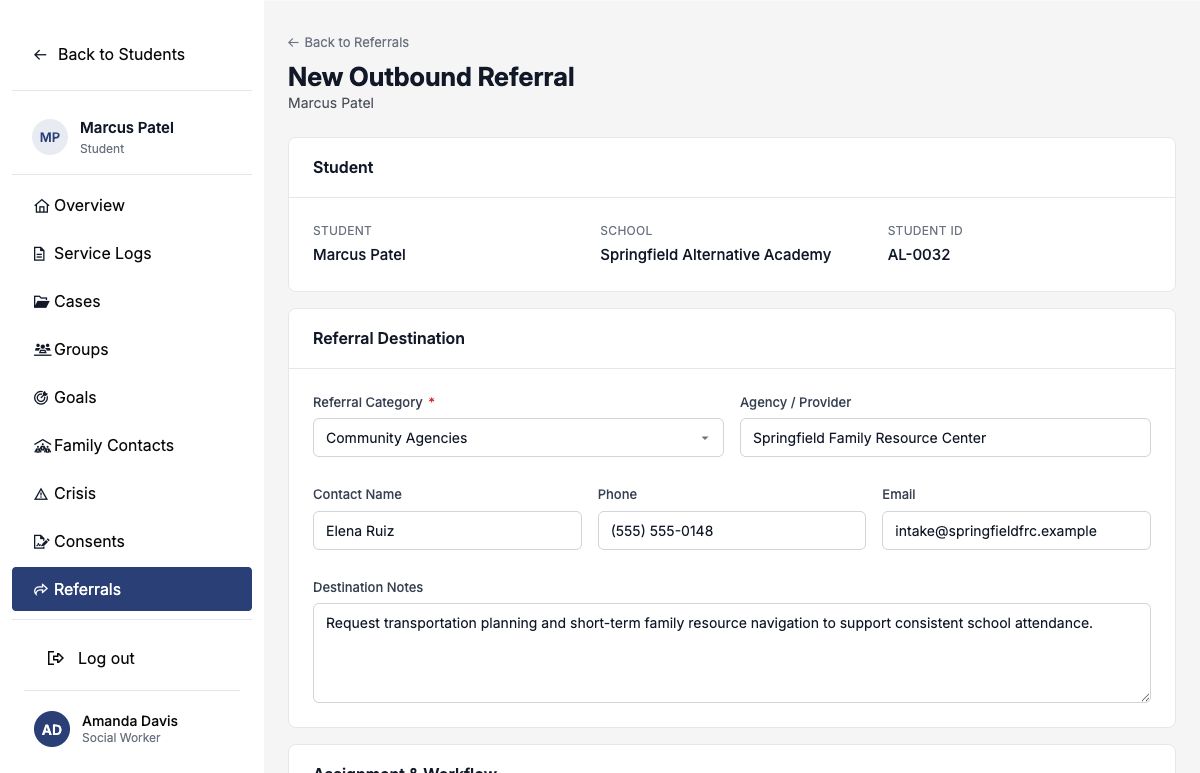Click the Referral Category dropdown arrow
This screenshot has width=1200, height=773.
tap(705, 438)
